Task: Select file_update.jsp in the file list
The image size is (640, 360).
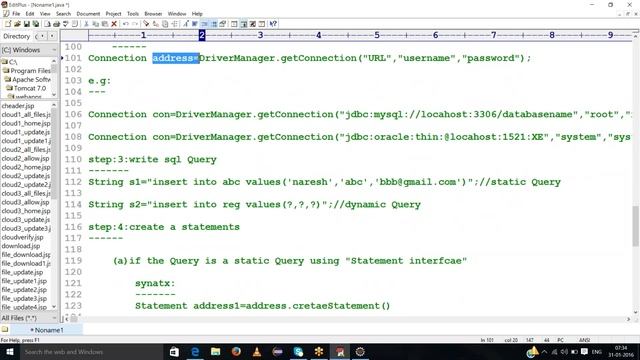Action: click(22, 272)
